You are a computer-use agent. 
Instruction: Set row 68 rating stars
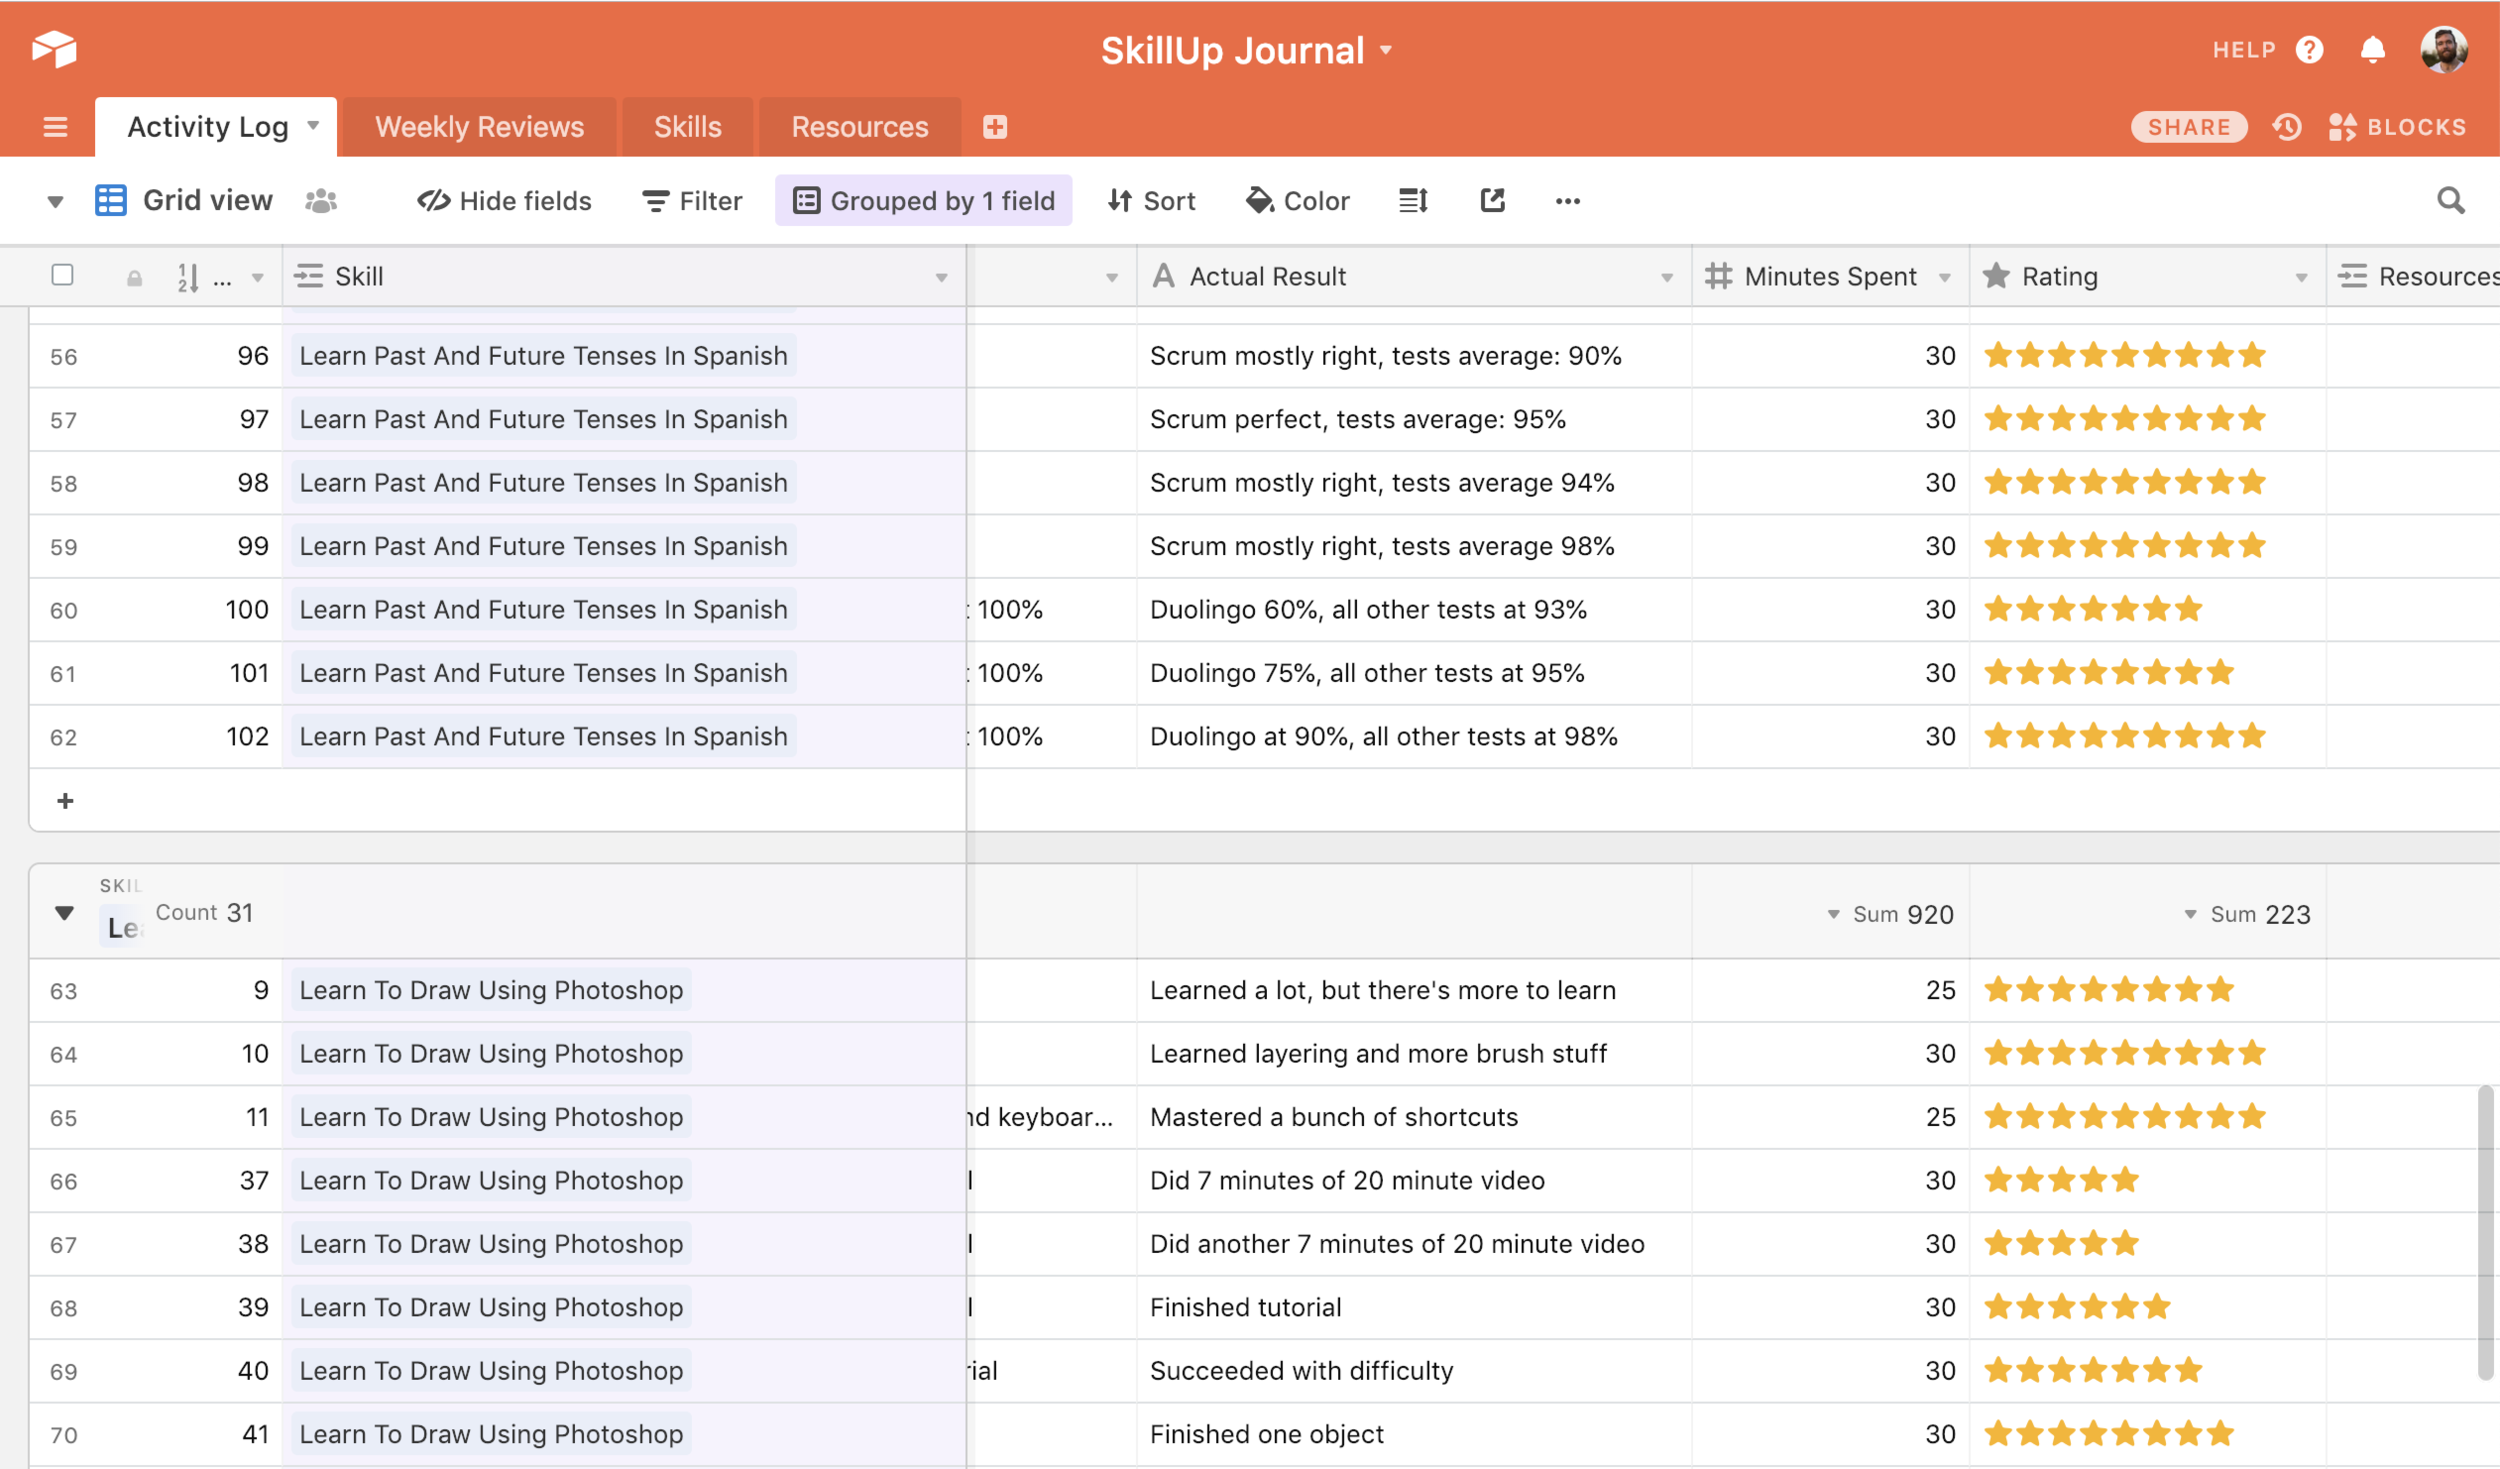pyautogui.click(x=2077, y=1307)
